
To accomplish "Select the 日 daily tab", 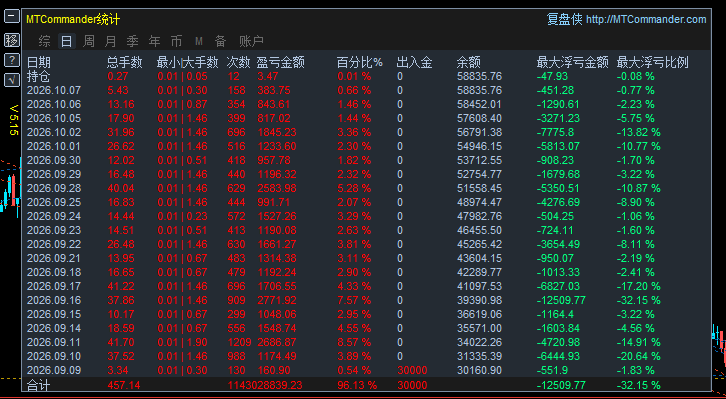I will pos(67,41).
